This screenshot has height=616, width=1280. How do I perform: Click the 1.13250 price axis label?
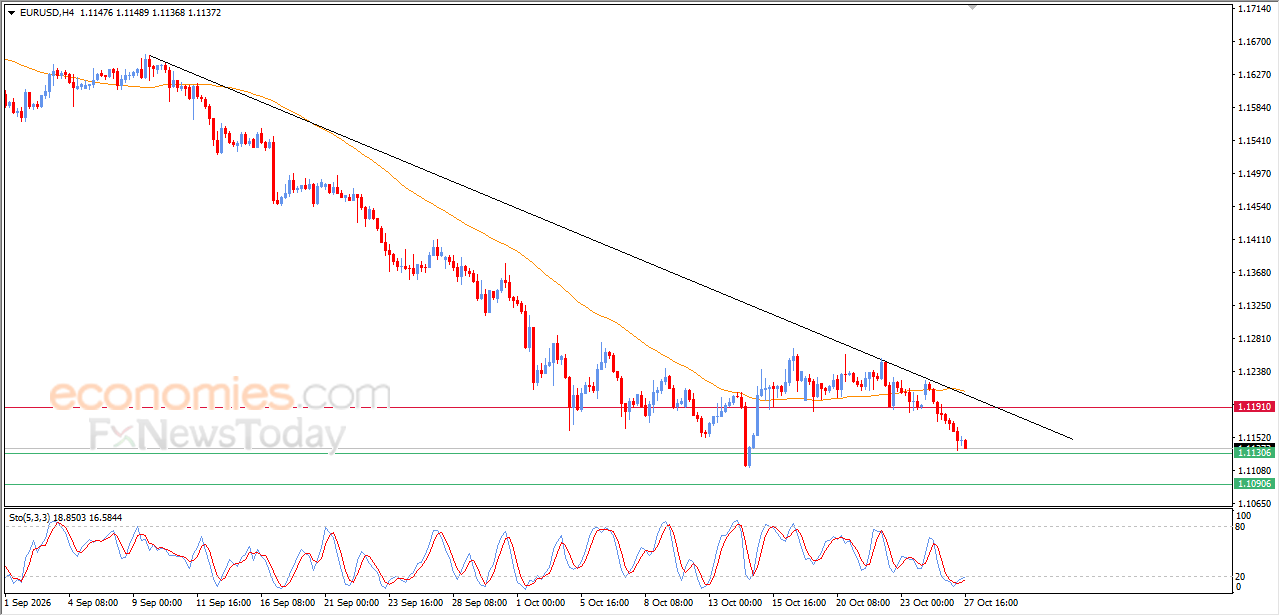pyautogui.click(x=1254, y=306)
